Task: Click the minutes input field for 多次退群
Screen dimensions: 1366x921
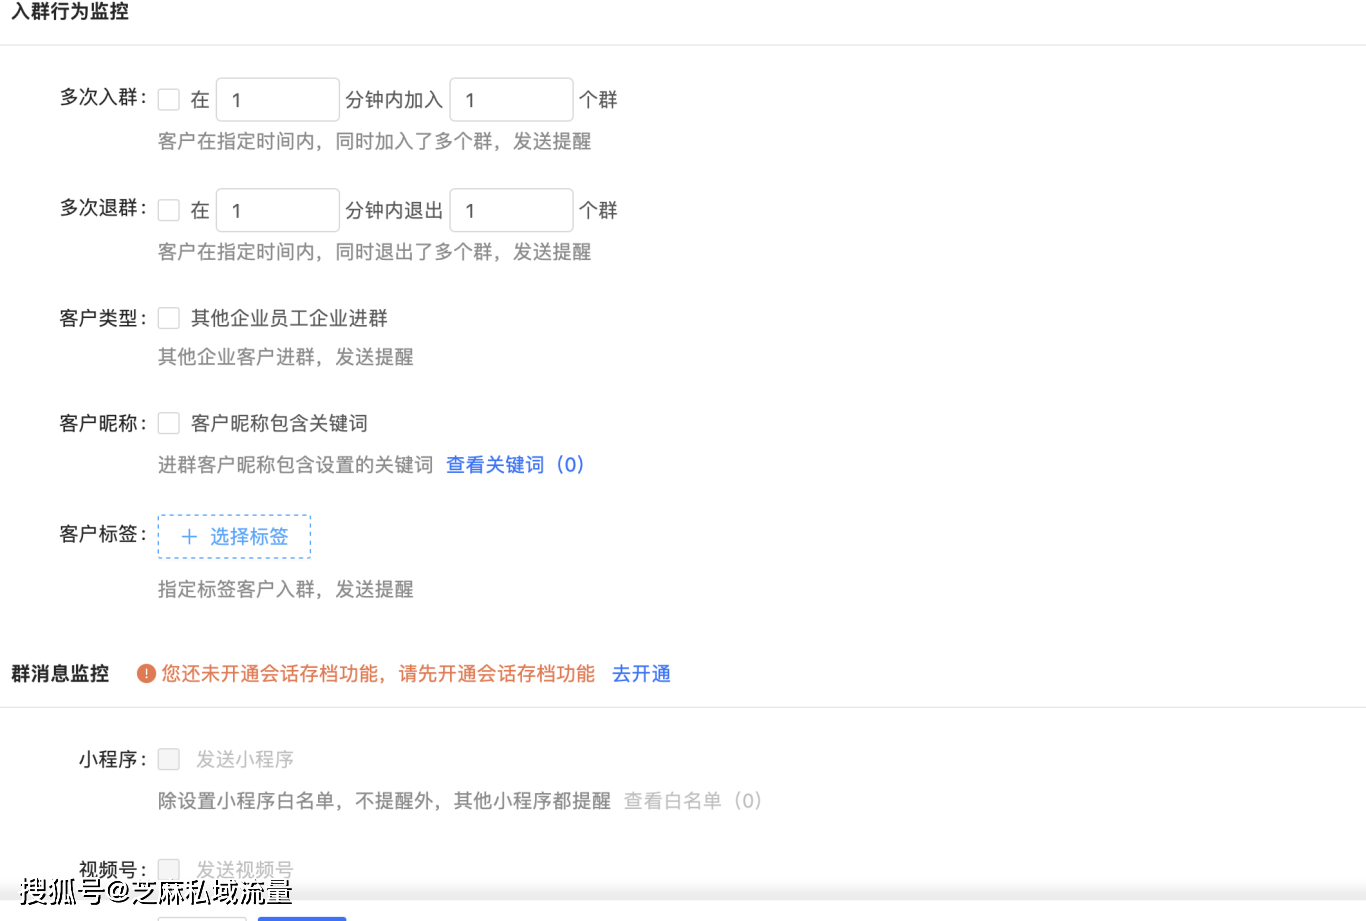Action: click(277, 210)
